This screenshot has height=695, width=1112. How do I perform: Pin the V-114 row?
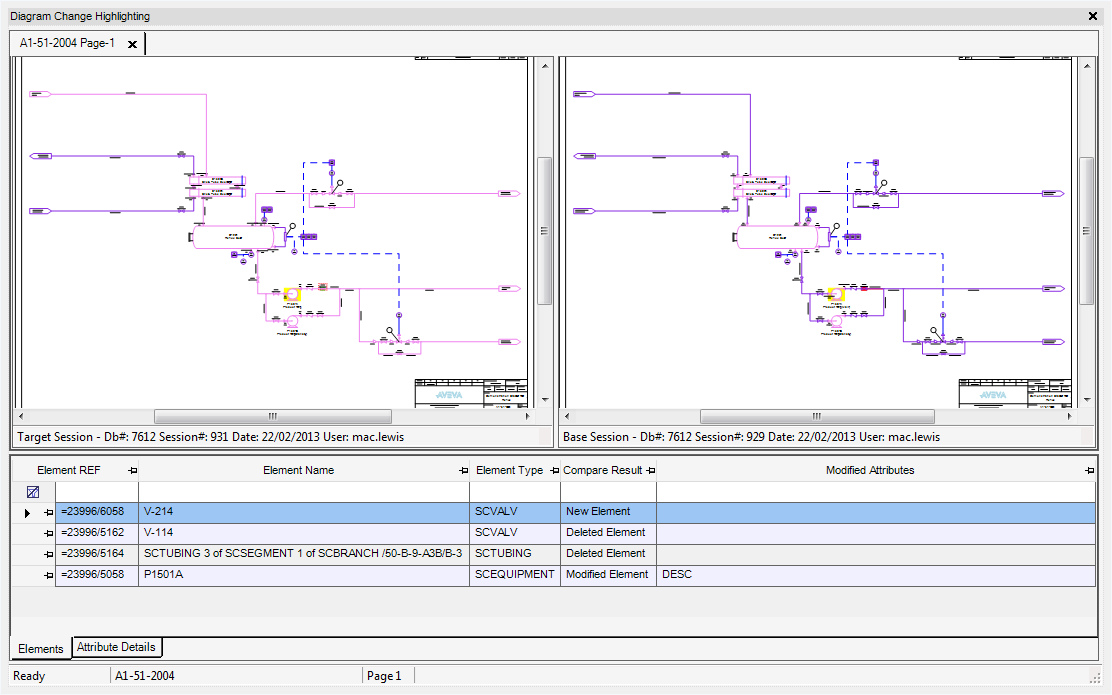[48, 533]
